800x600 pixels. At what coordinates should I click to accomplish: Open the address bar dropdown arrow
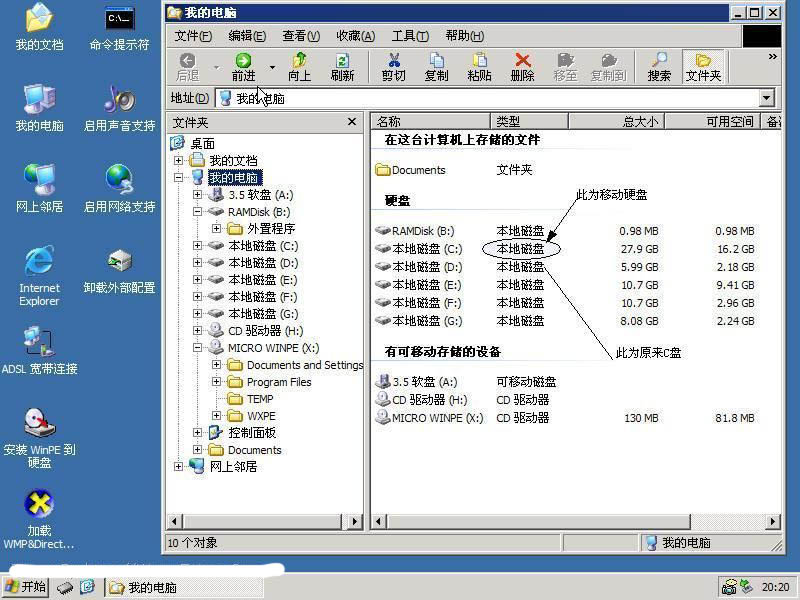click(767, 98)
